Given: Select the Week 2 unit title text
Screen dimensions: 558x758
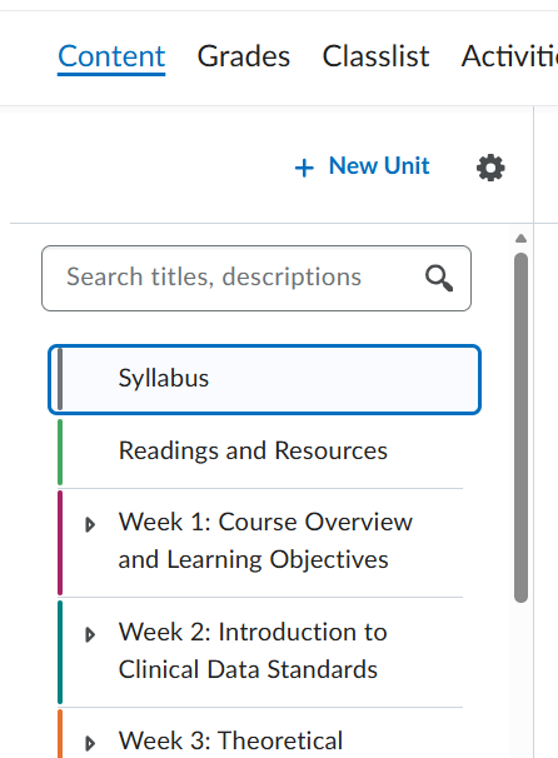Looking at the screenshot, I should click(x=253, y=651).
